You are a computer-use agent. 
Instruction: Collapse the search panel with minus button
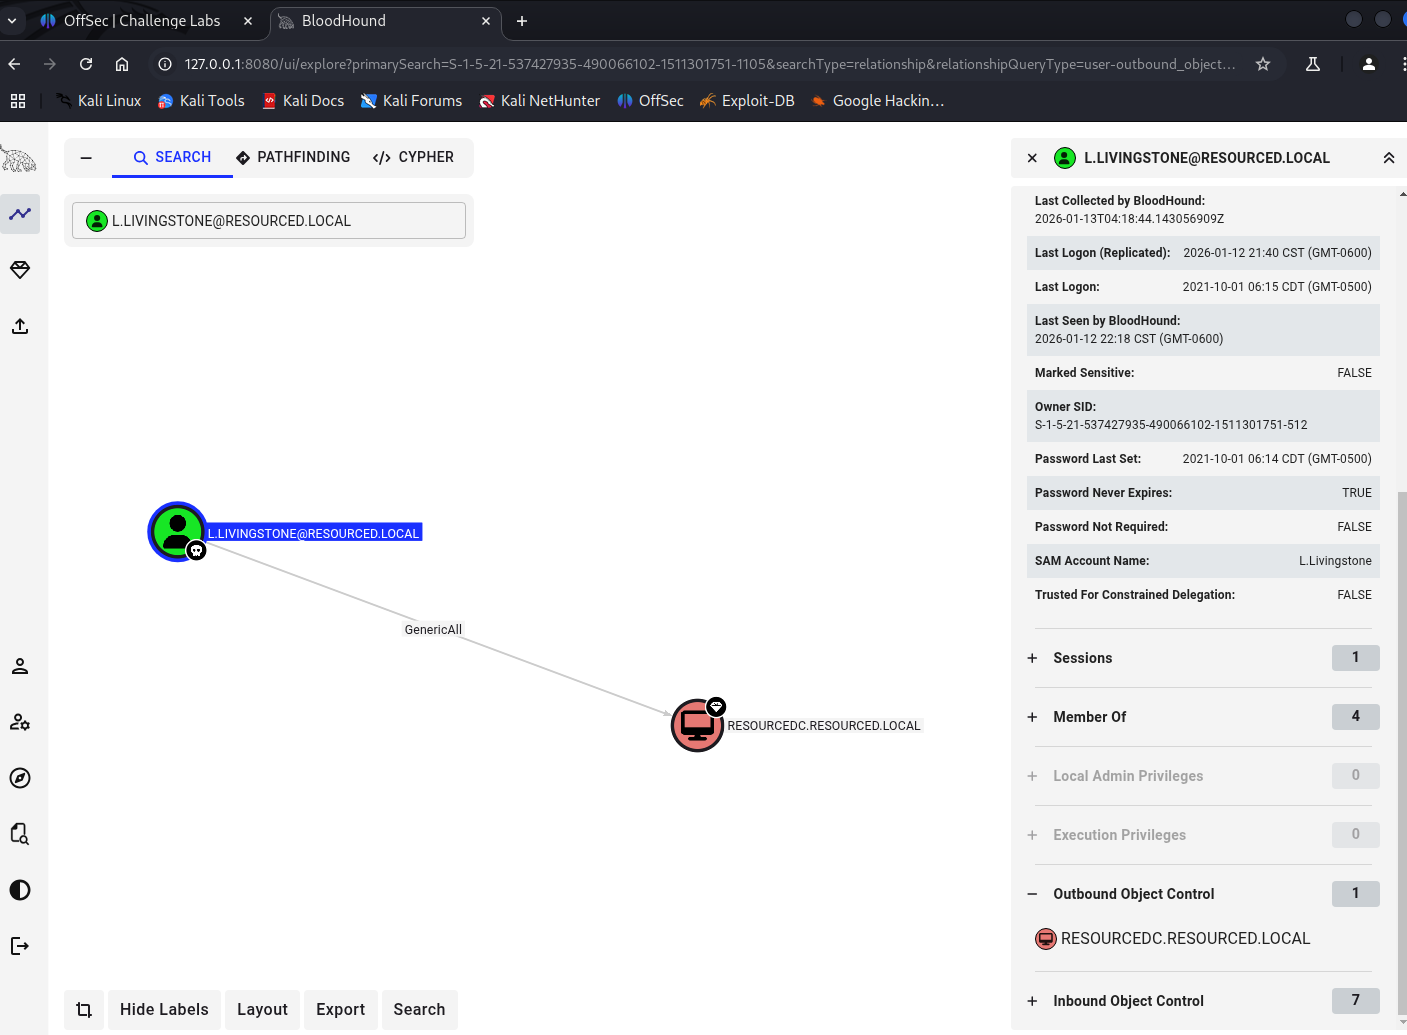[86, 158]
